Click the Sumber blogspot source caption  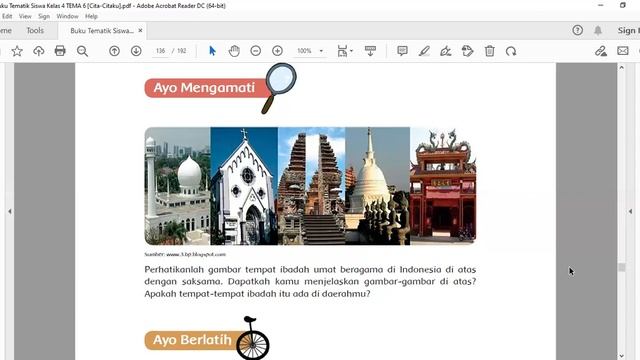[185, 254]
